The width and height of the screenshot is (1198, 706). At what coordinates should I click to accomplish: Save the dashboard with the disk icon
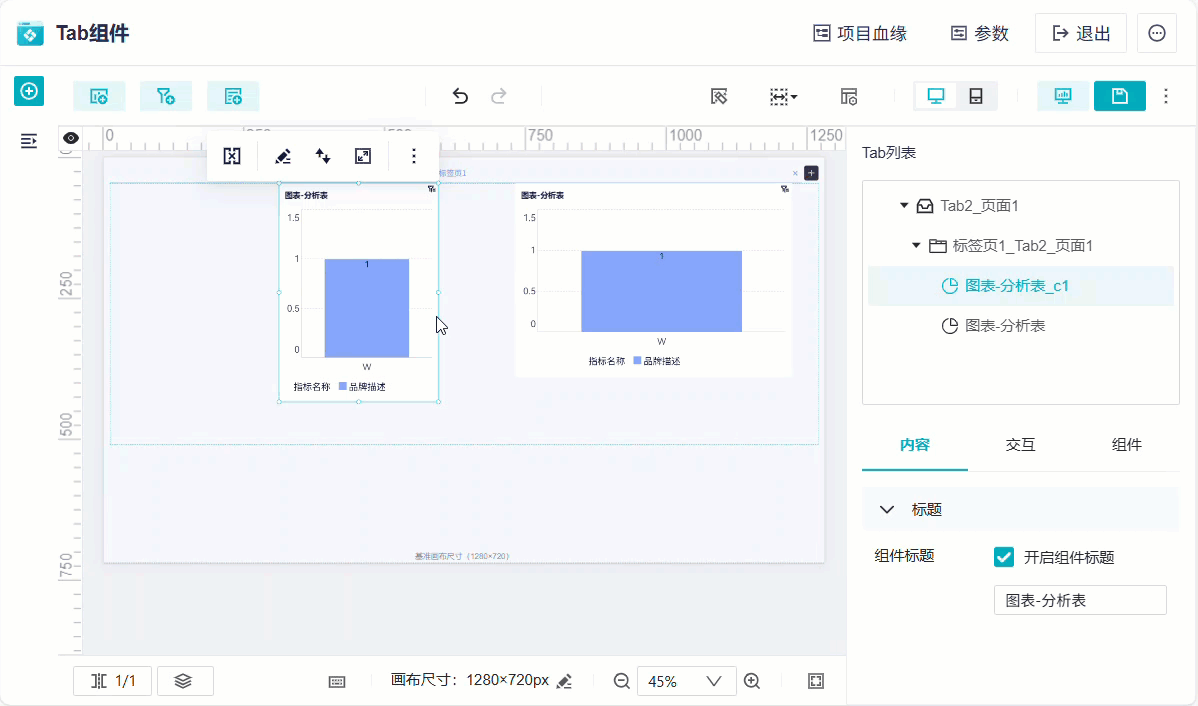(1119, 96)
